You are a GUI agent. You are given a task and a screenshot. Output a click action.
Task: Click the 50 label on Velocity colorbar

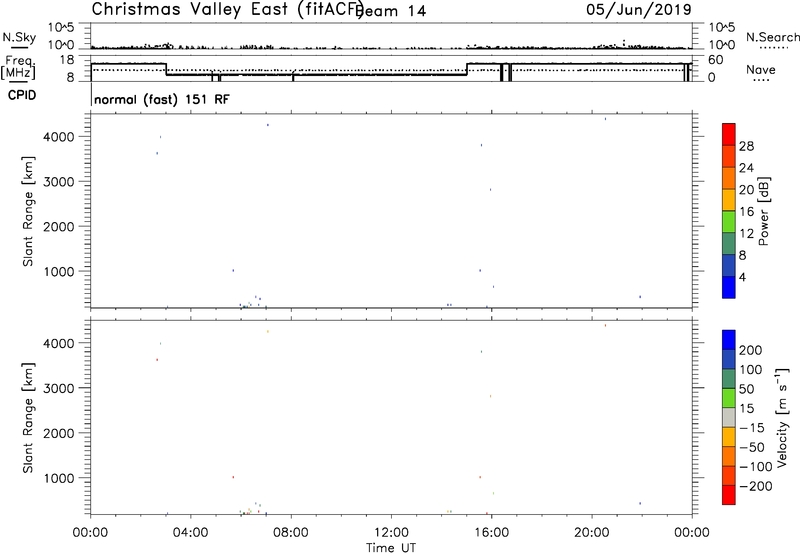click(x=747, y=389)
